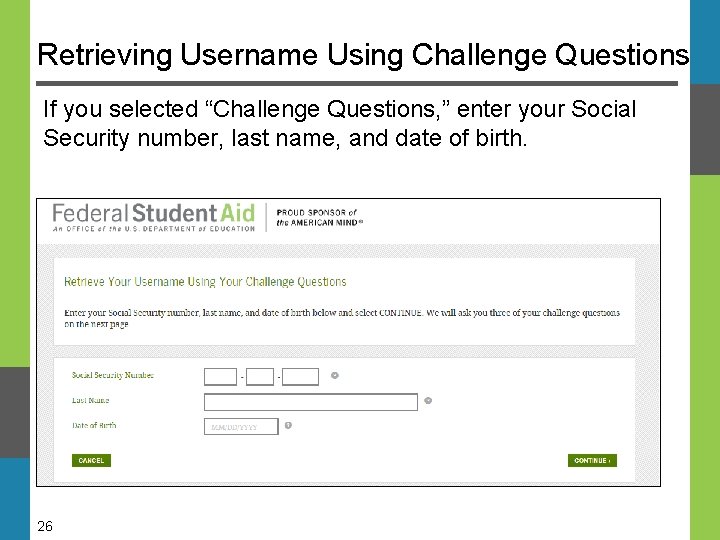Image resolution: width=720 pixels, height=540 pixels.
Task: Click the Federal Student Aid logo
Action: pos(153,217)
